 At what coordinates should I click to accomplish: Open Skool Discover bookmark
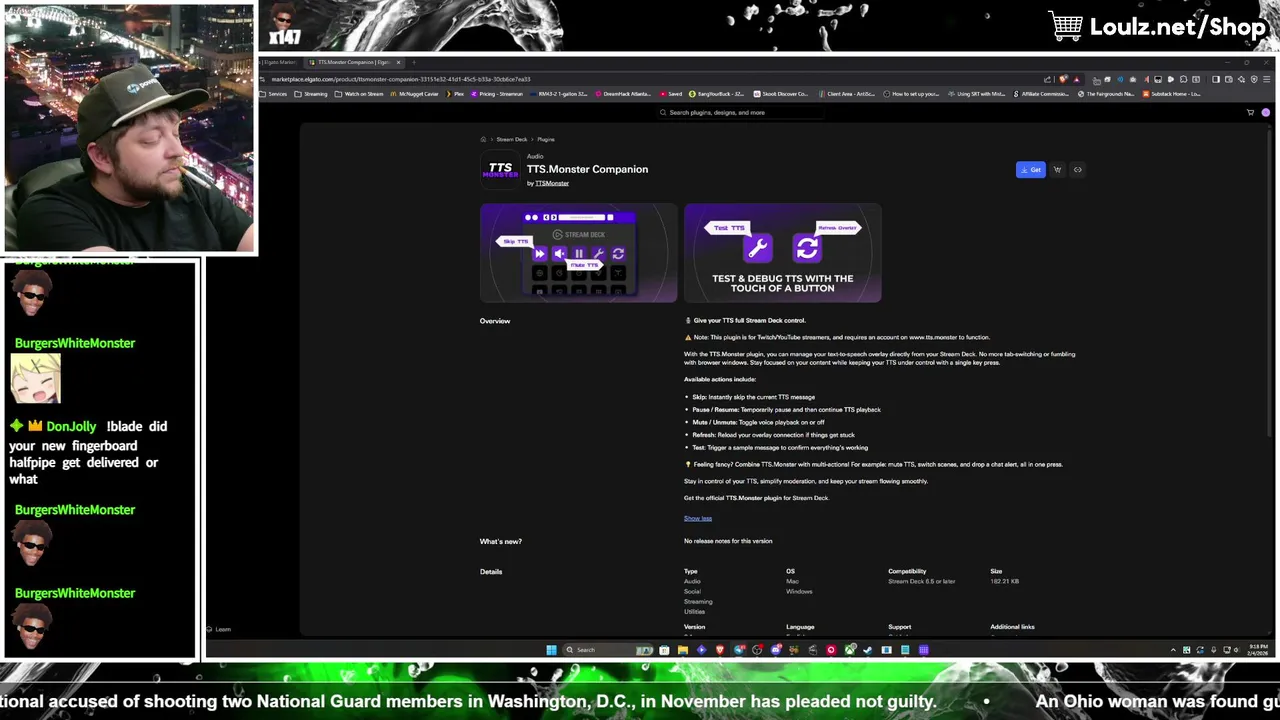click(x=782, y=94)
